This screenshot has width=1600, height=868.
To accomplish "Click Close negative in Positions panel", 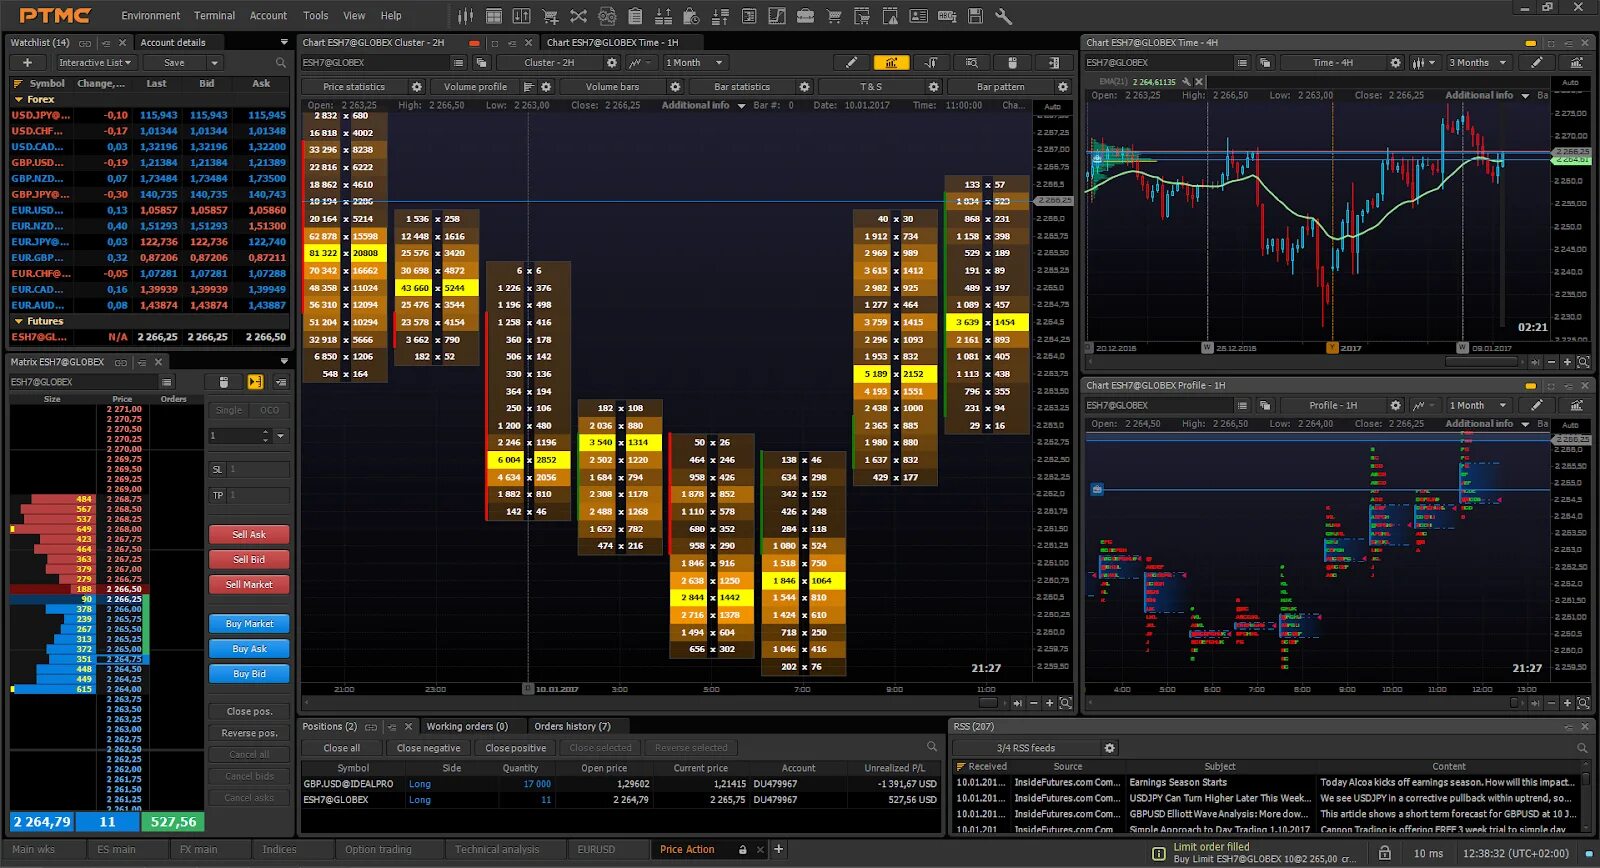I will click(x=428, y=748).
